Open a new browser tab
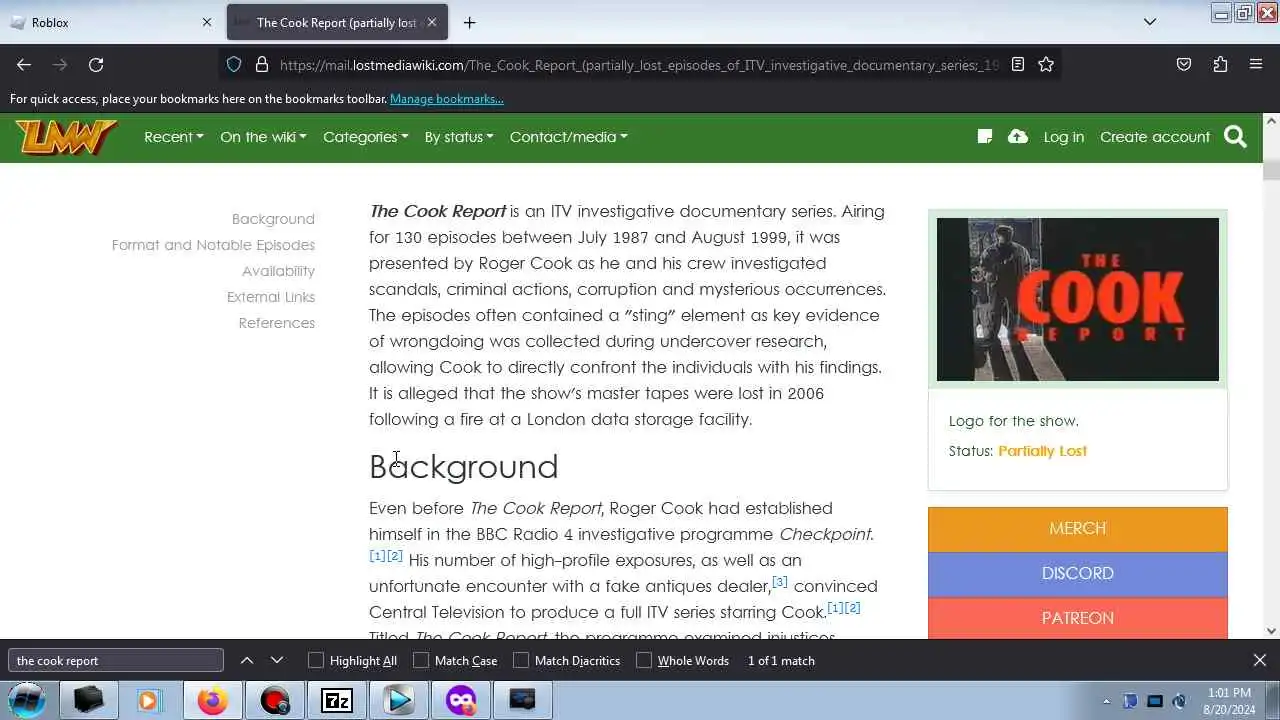 pos(469,22)
